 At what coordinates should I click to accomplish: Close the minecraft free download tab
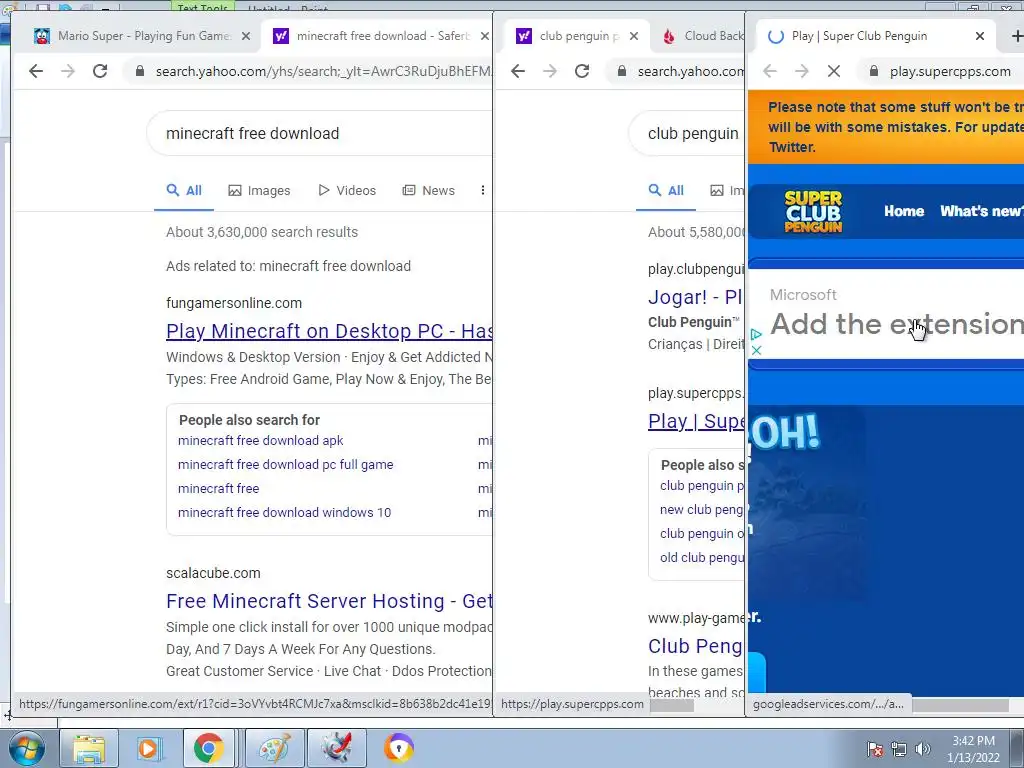(x=485, y=37)
